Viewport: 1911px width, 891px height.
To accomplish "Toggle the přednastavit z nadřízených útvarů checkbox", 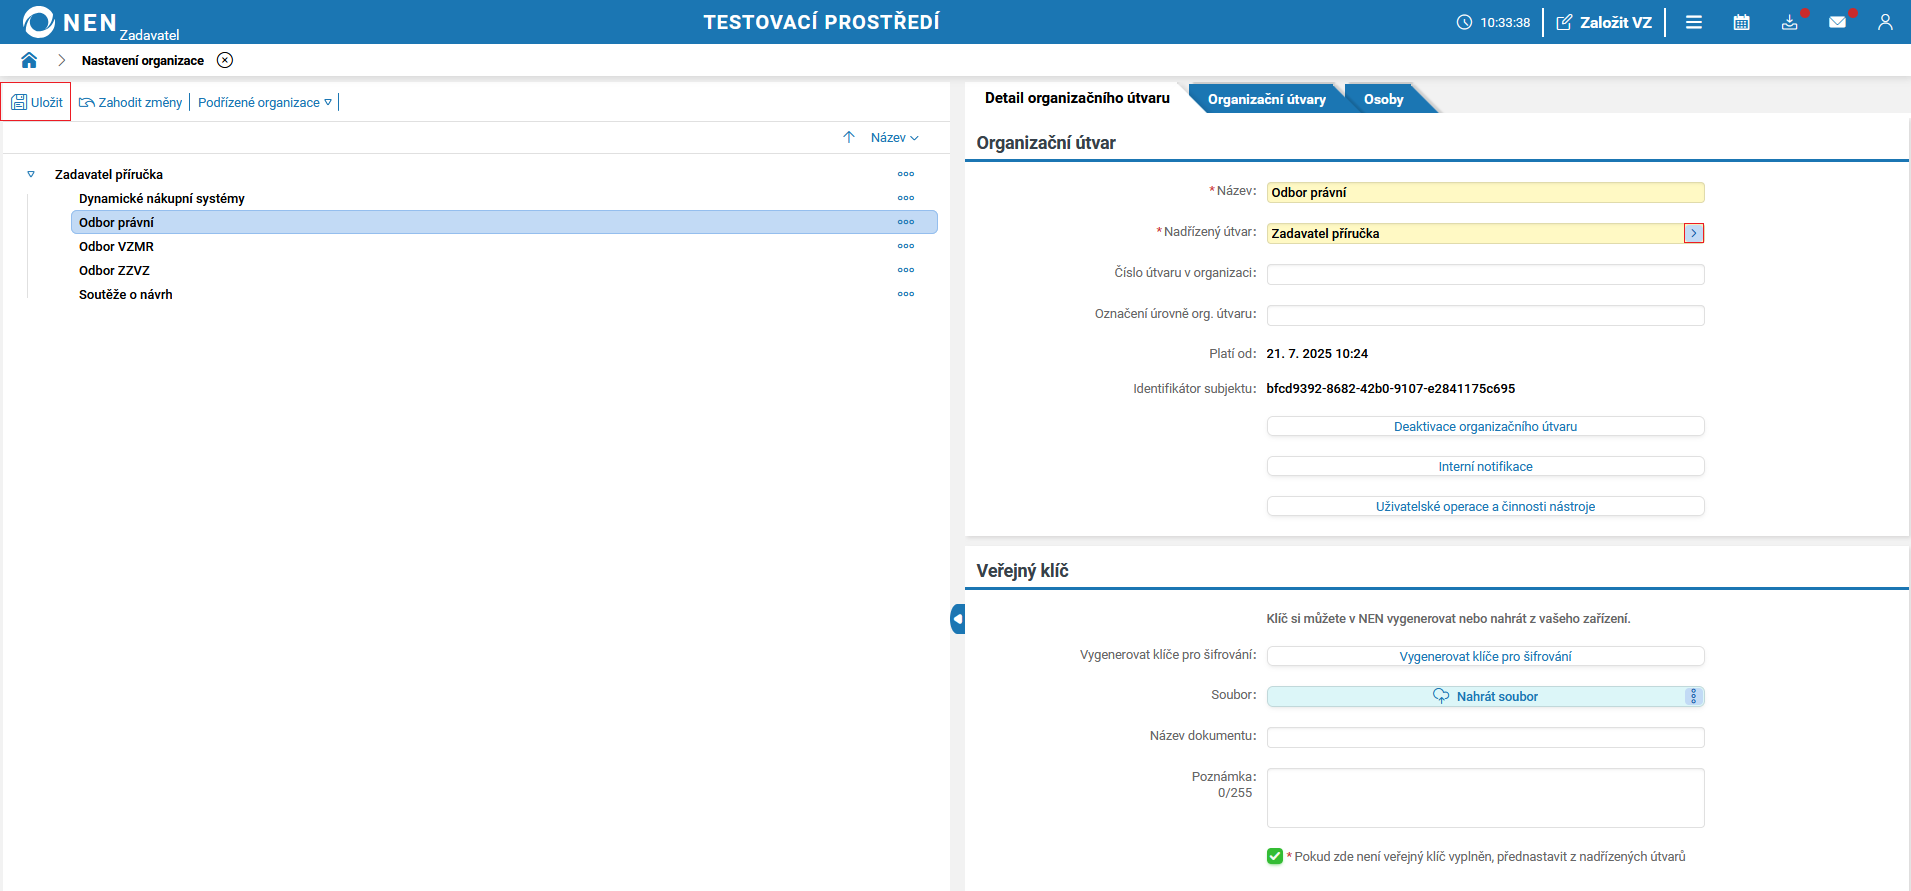I will point(1275,856).
